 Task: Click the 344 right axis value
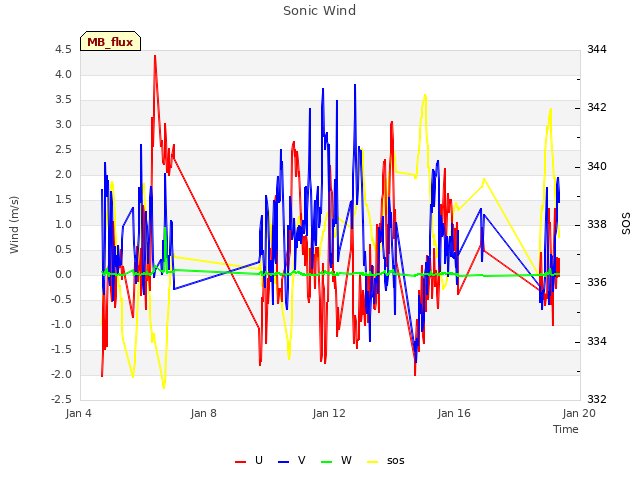597,50
